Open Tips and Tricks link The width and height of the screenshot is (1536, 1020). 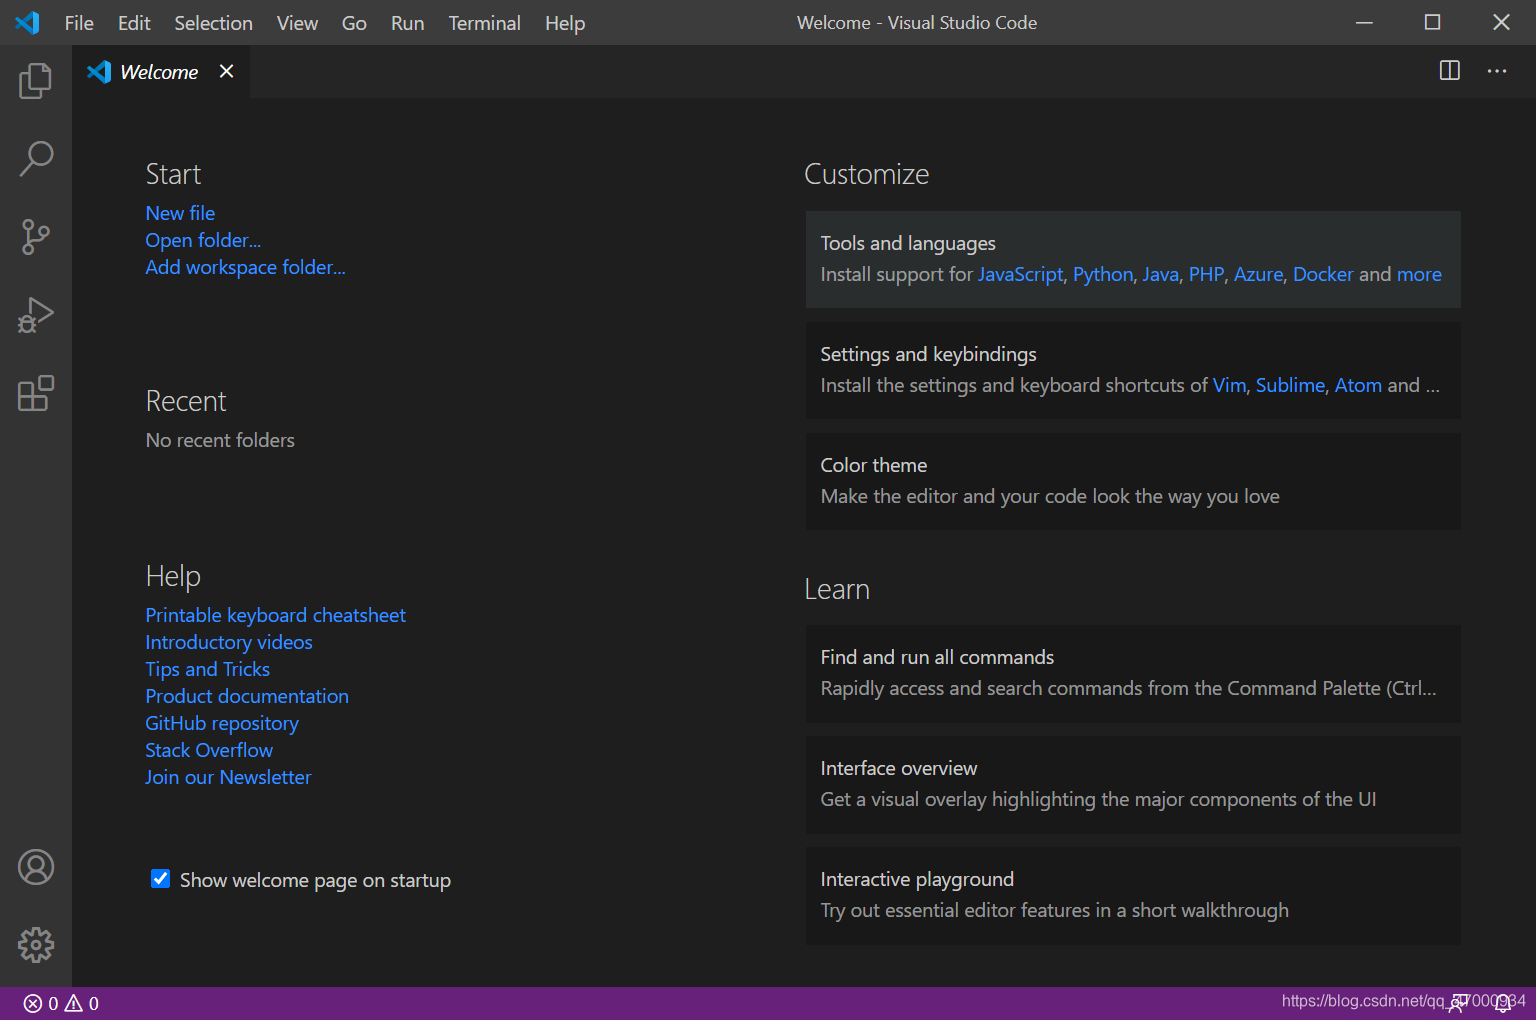click(207, 669)
